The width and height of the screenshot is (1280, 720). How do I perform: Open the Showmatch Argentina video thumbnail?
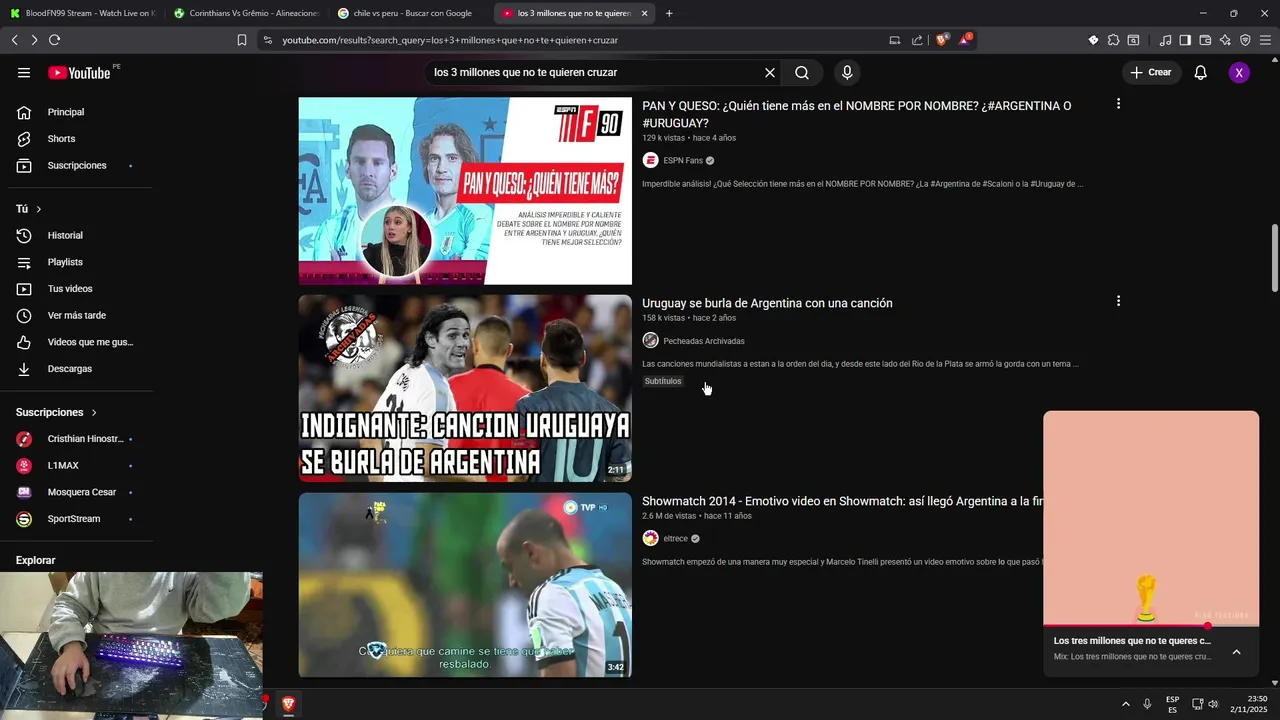pyautogui.click(x=465, y=585)
